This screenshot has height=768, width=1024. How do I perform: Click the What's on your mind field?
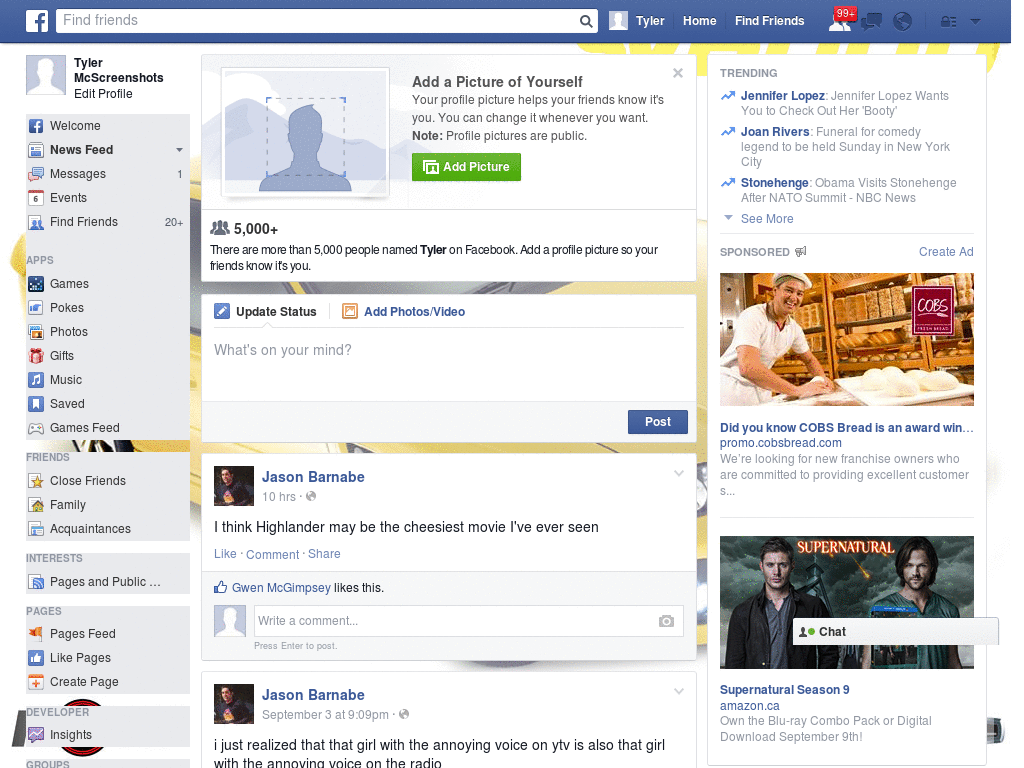click(x=449, y=364)
